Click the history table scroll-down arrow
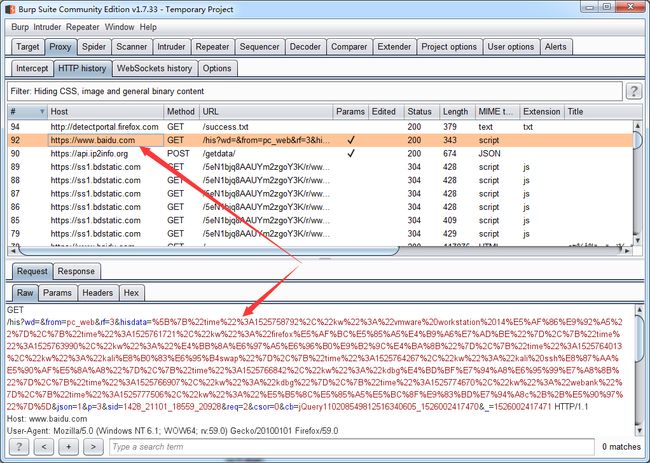This screenshot has width=650, height=463. [637, 240]
